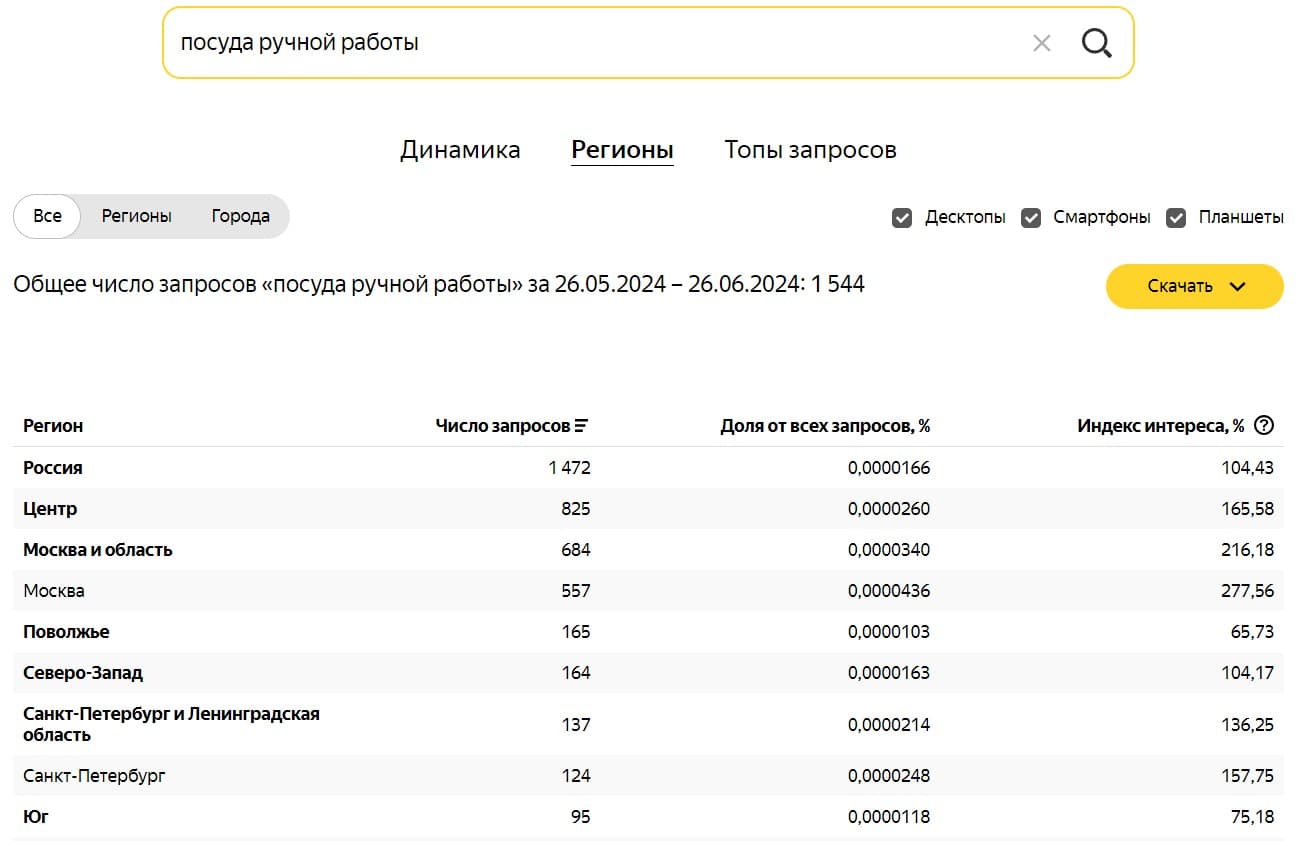
Task: Click sort icon next to Число запросов
Action: click(581, 426)
